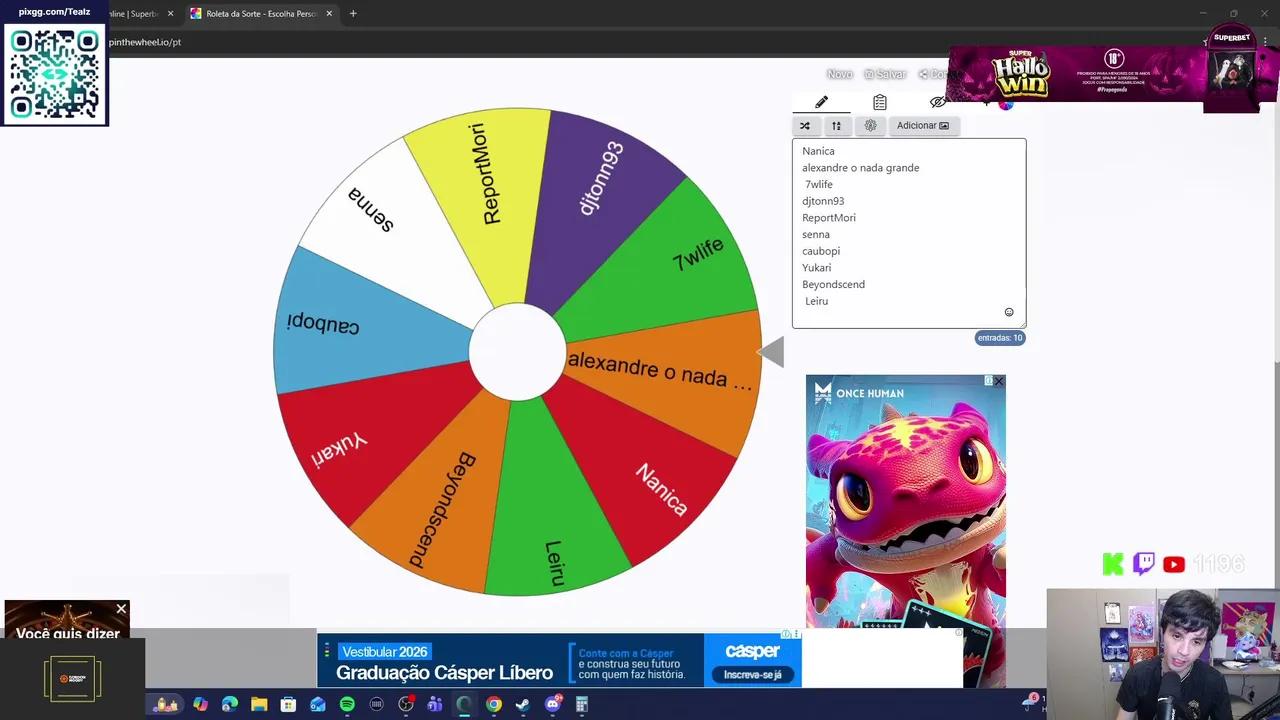Click the green Kick streaming icon
The width and height of the screenshot is (1280, 720).
coord(1112,563)
